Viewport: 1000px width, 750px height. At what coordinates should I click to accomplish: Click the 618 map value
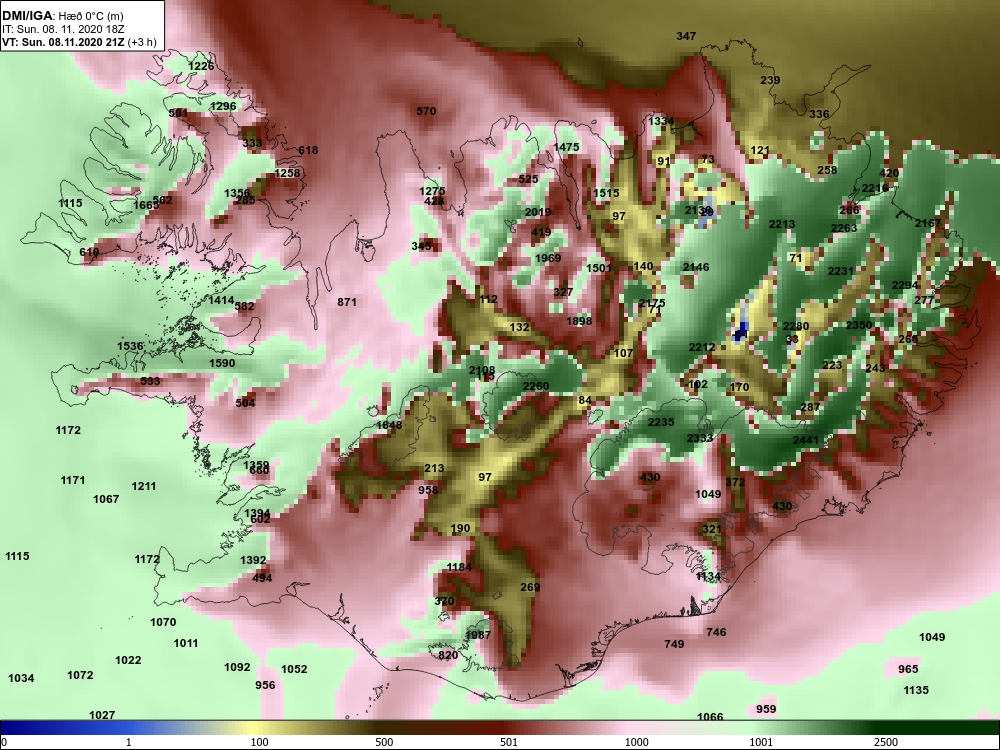(x=308, y=151)
